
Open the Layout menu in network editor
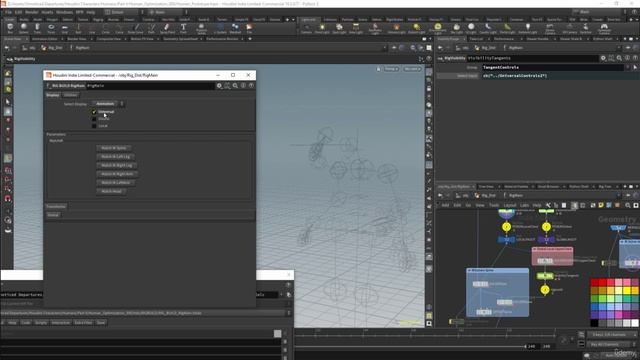tap(510, 205)
